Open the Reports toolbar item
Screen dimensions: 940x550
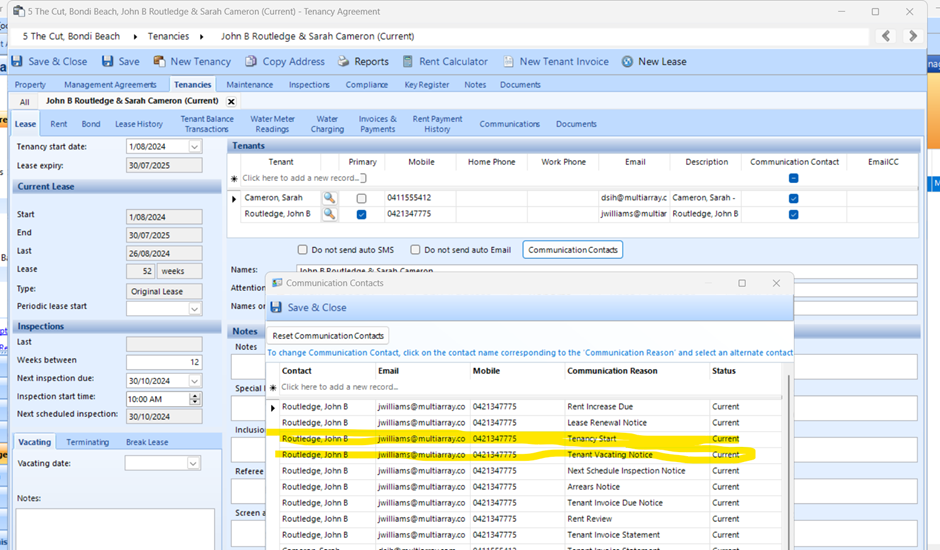pyautogui.click(x=343, y=61)
